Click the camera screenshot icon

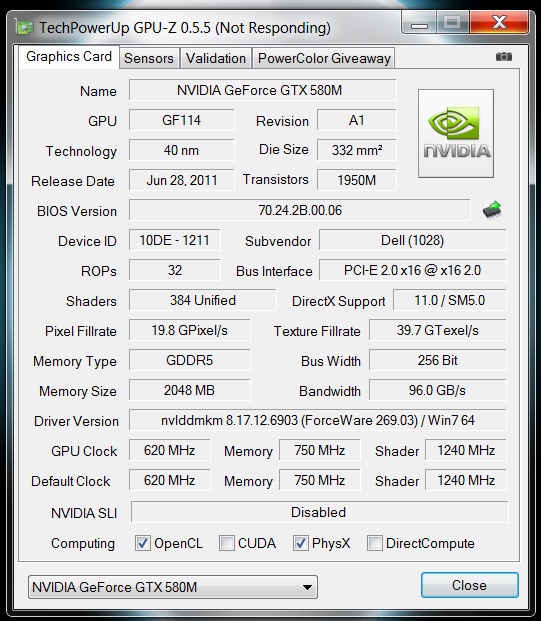[503, 57]
